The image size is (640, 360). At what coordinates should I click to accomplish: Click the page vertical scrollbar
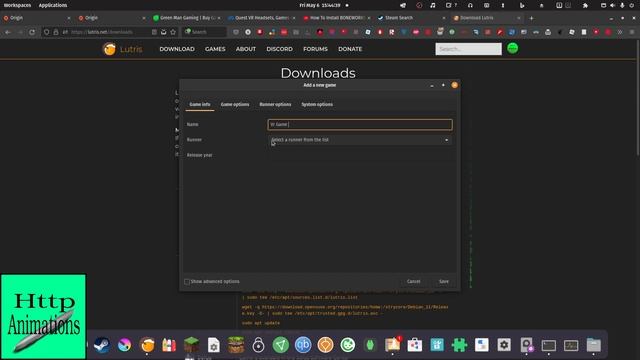pos(638,98)
